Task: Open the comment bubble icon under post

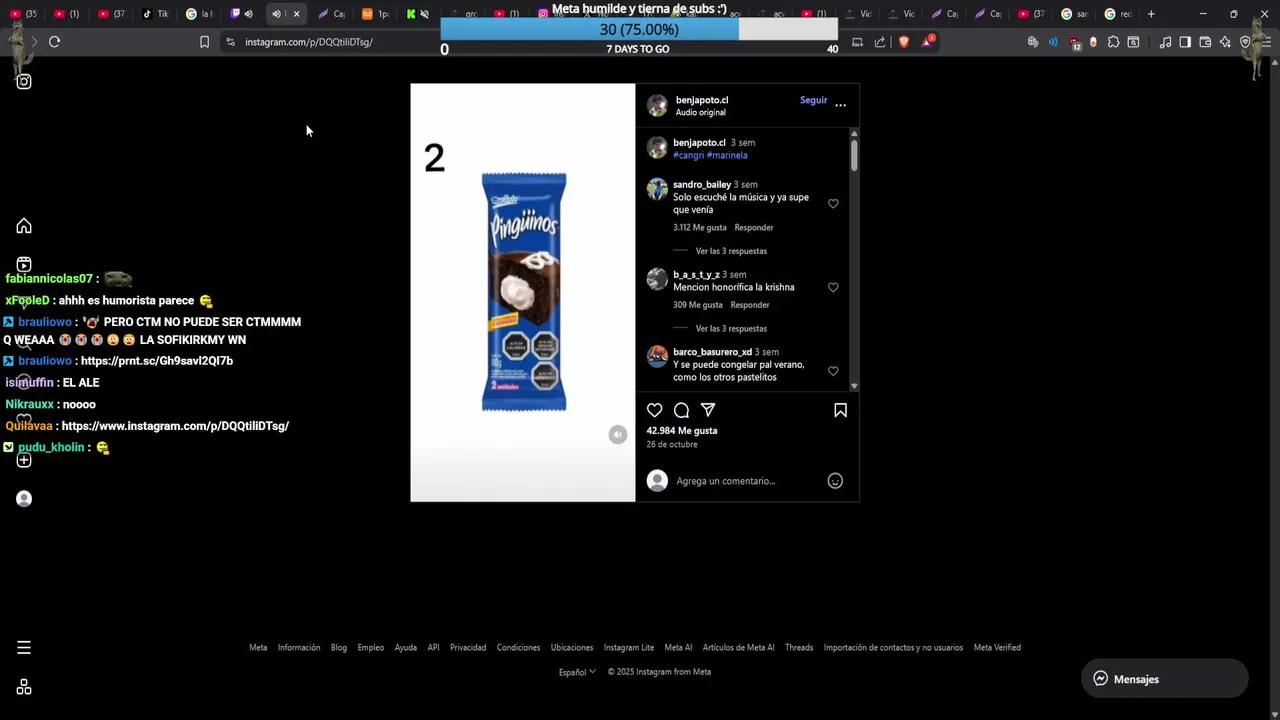Action: pos(681,410)
